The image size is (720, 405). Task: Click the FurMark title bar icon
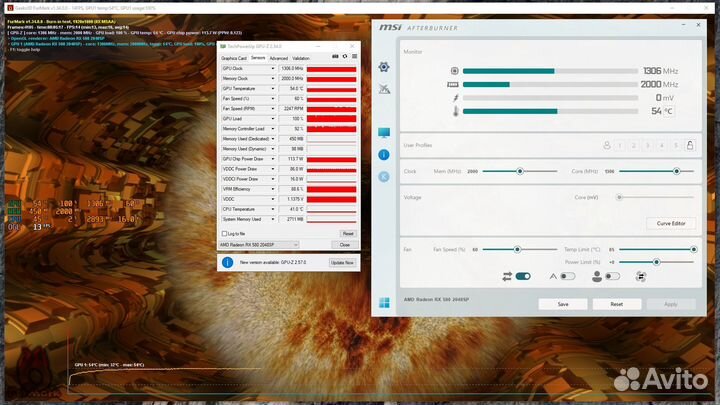point(10,8)
